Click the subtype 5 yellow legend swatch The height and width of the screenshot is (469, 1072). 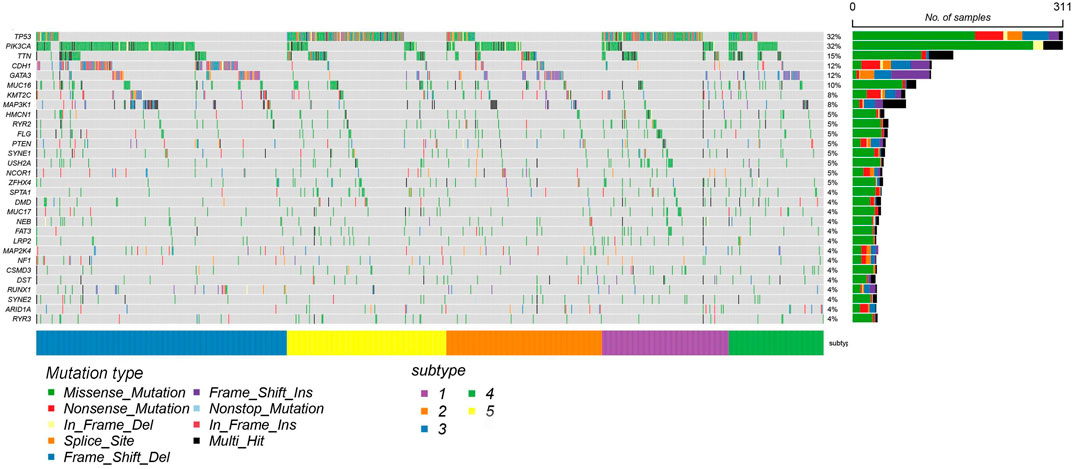point(472,411)
